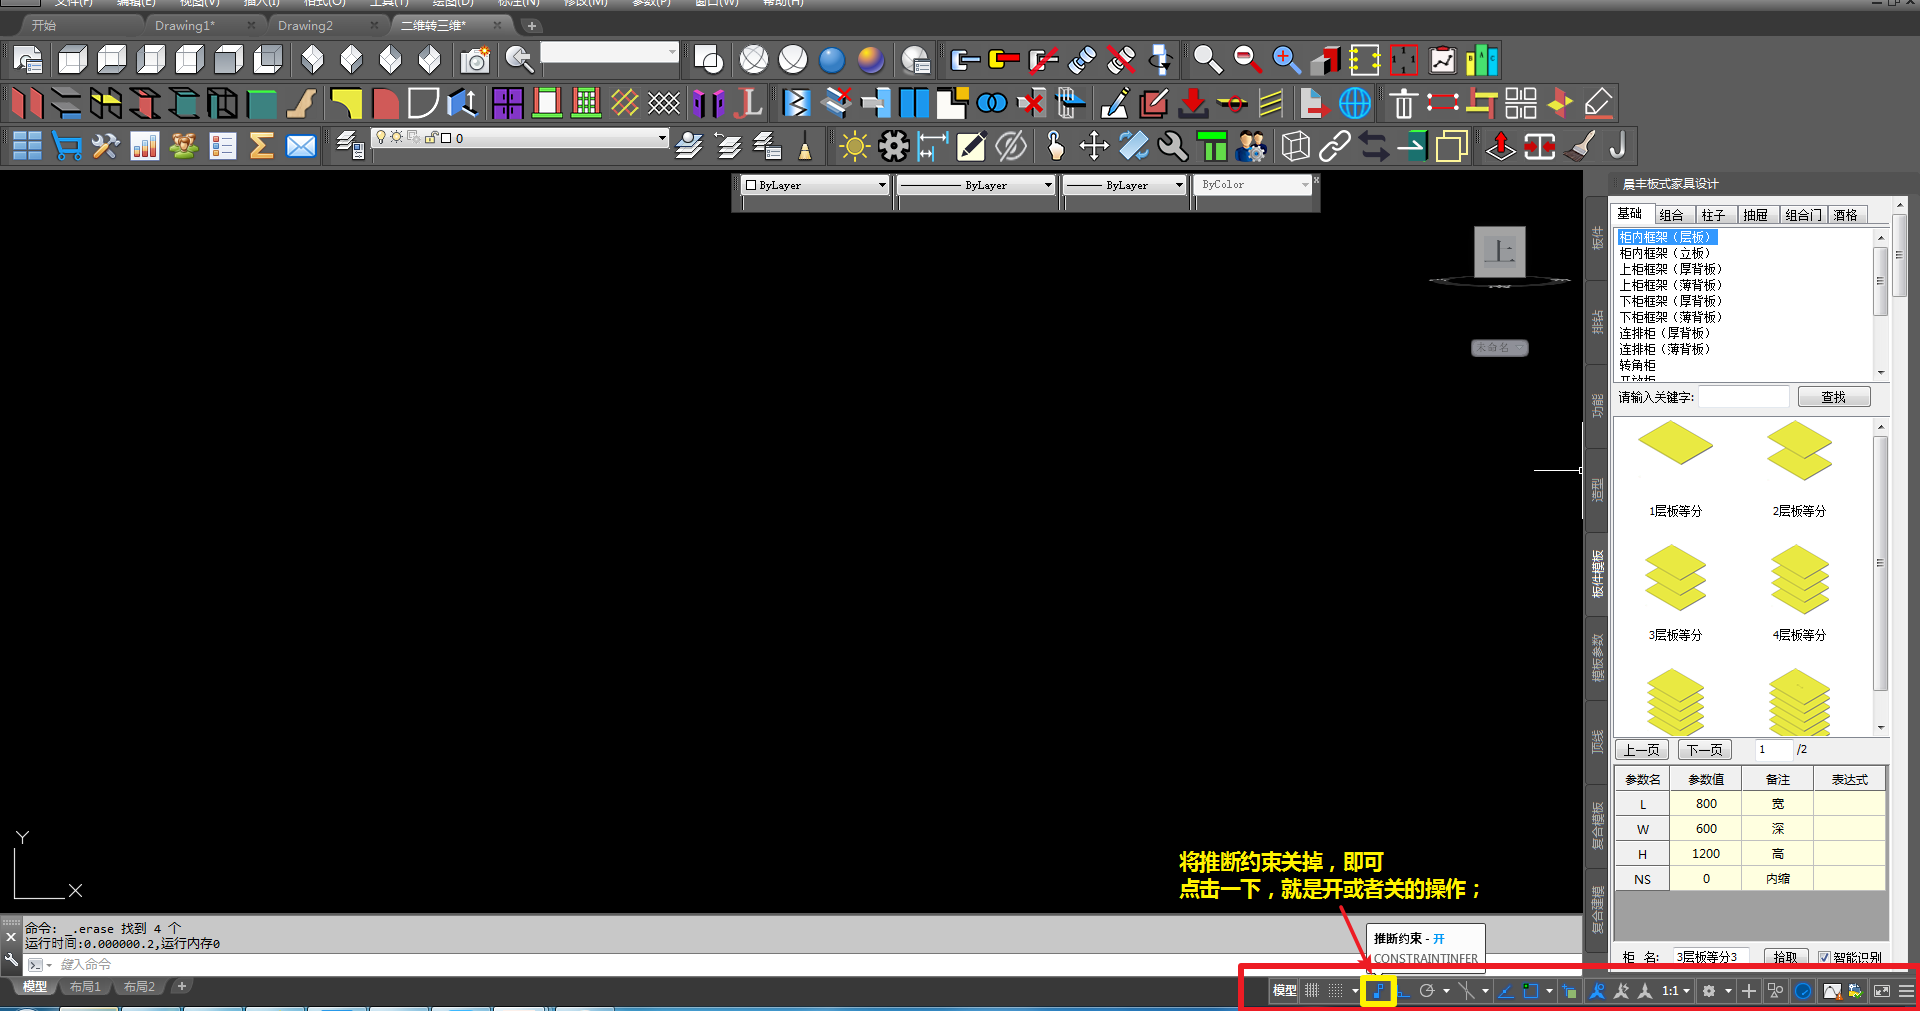The image size is (1920, 1011).
Task: Switch to the Drawing2 document tab
Action: click(x=305, y=25)
